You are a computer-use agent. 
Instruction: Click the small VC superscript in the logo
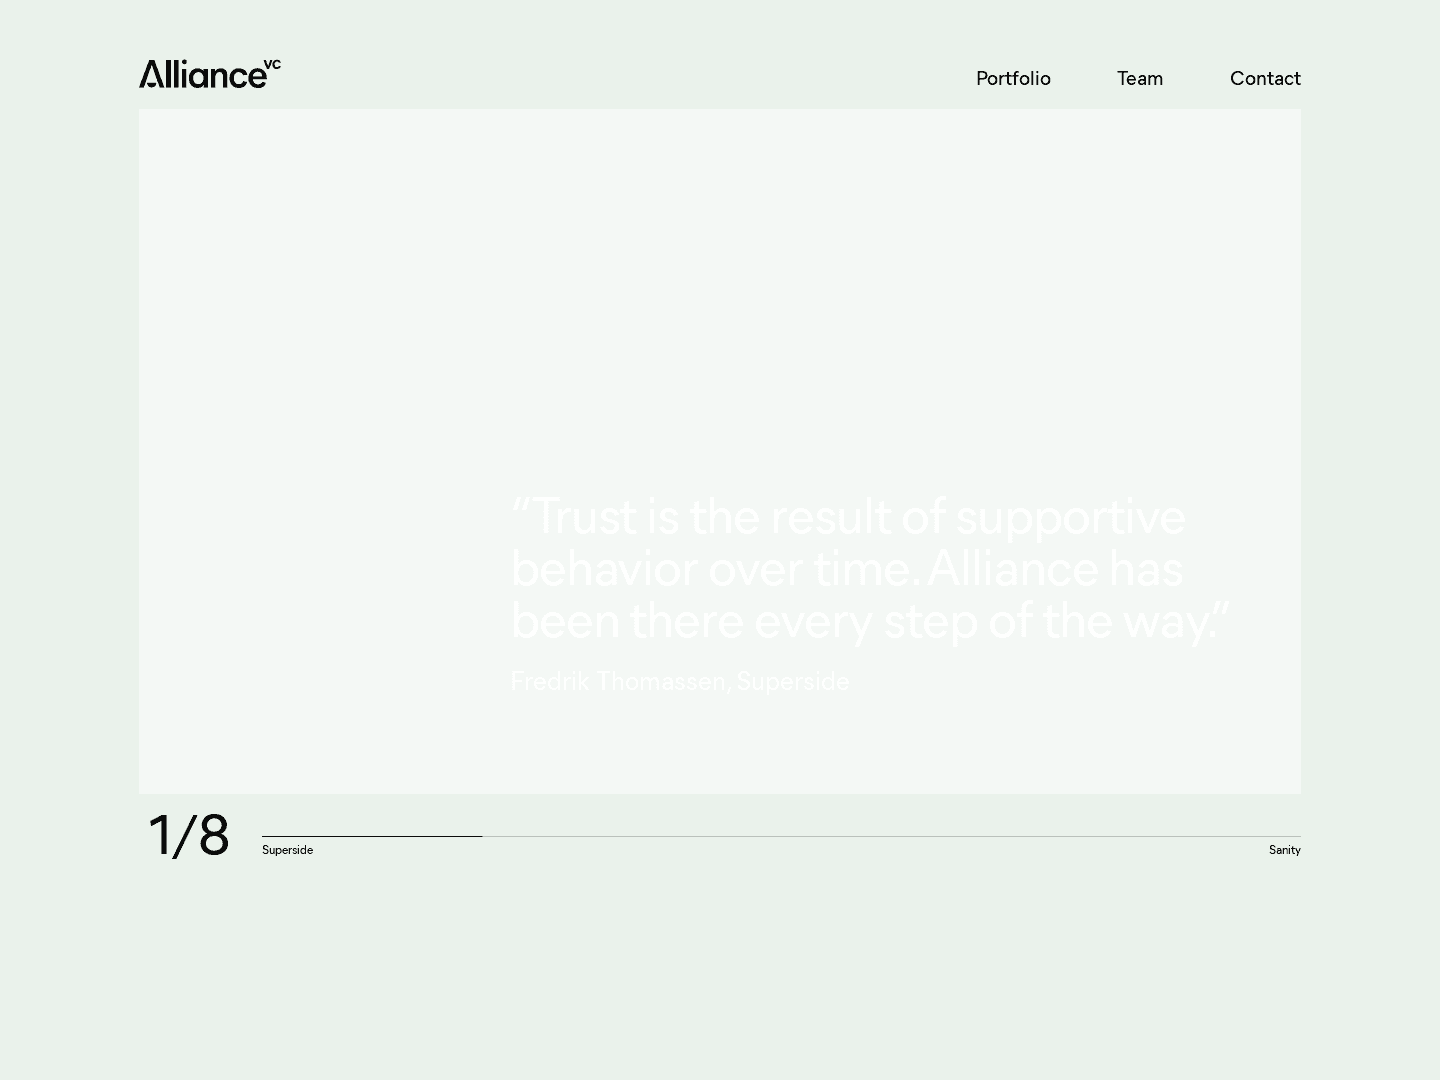(x=272, y=65)
